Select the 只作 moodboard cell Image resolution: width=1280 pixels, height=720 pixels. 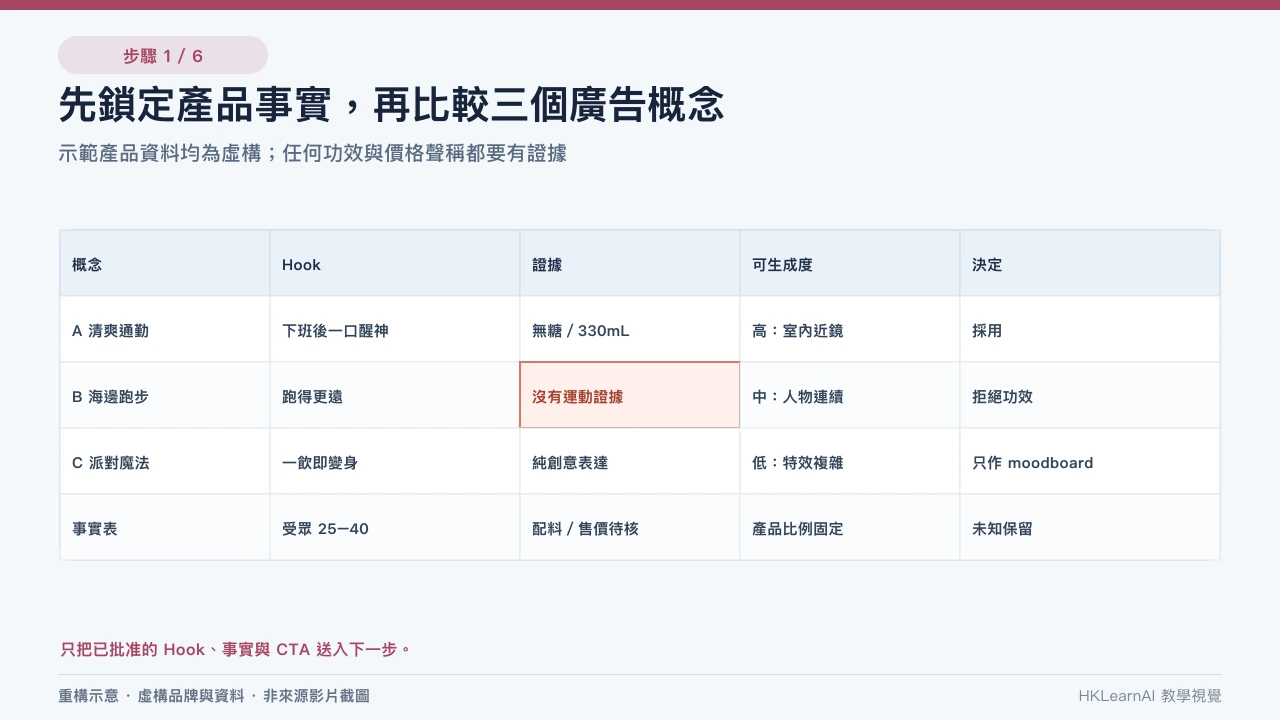(1090, 462)
